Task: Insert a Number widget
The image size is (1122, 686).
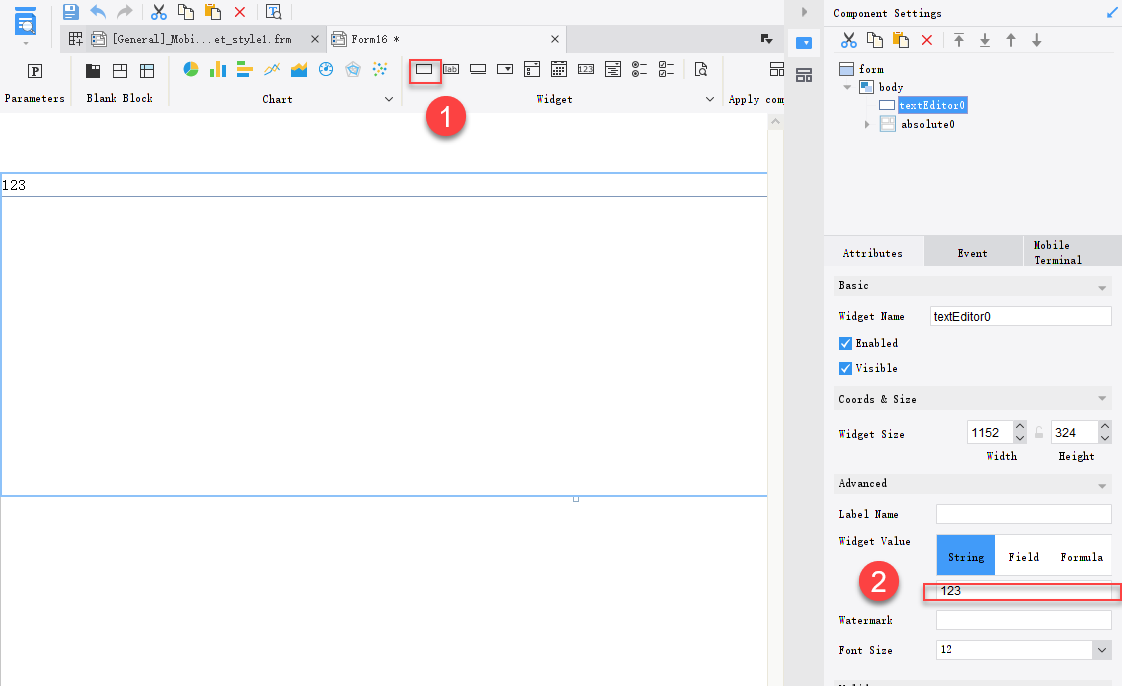Action: (586, 69)
